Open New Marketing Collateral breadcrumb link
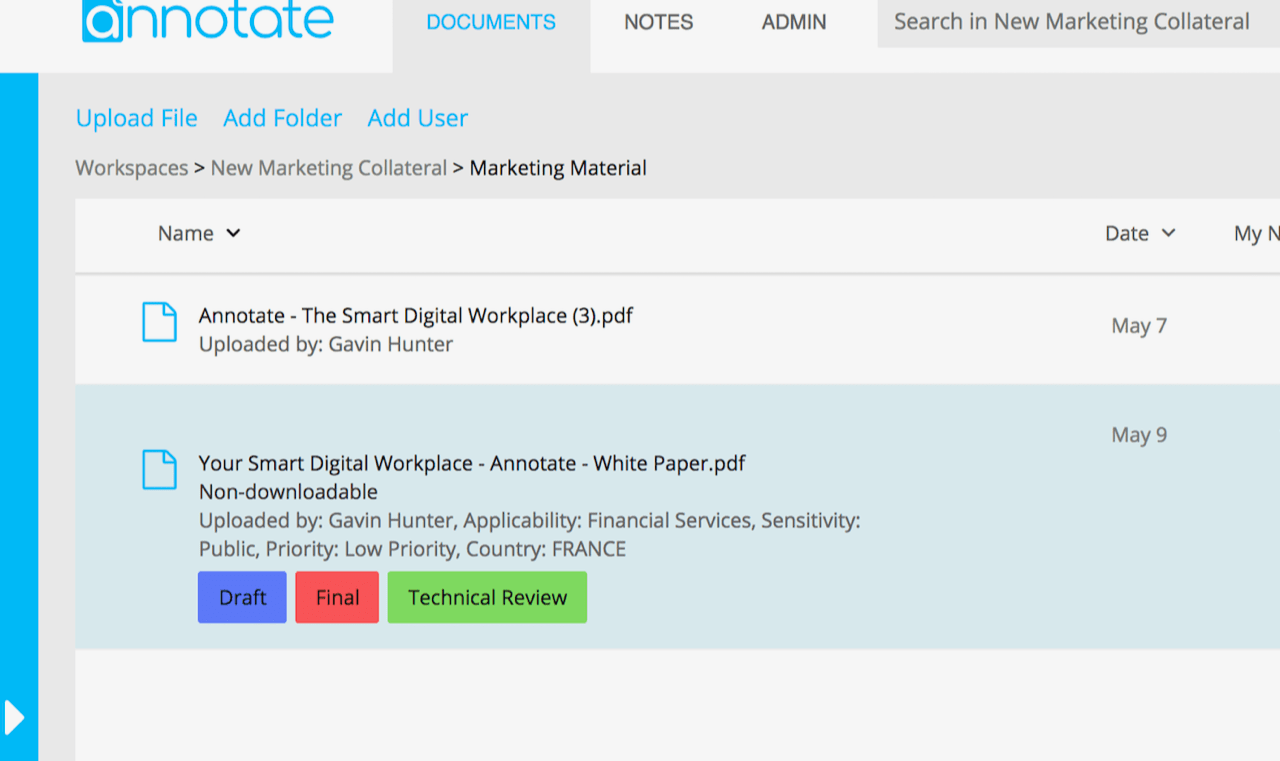 click(328, 168)
